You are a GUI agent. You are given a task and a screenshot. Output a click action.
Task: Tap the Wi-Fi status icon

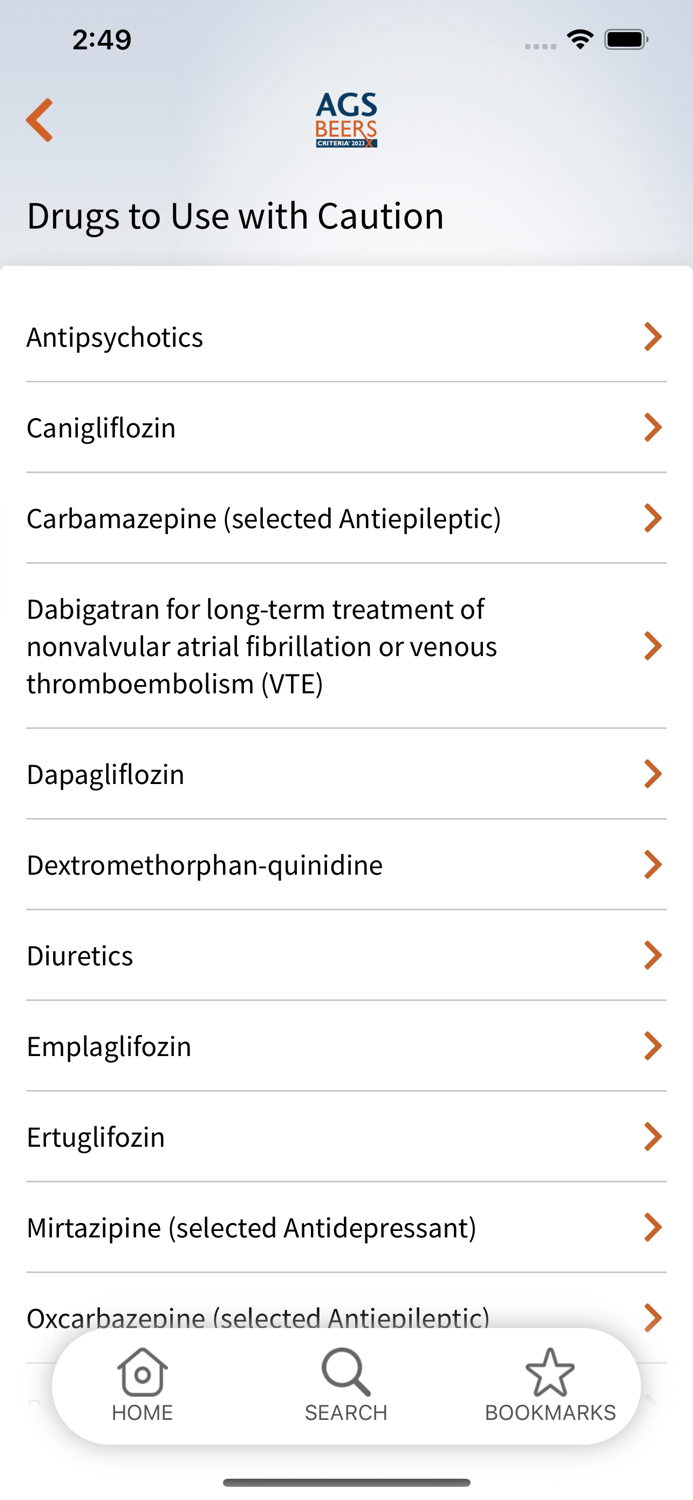pos(580,40)
